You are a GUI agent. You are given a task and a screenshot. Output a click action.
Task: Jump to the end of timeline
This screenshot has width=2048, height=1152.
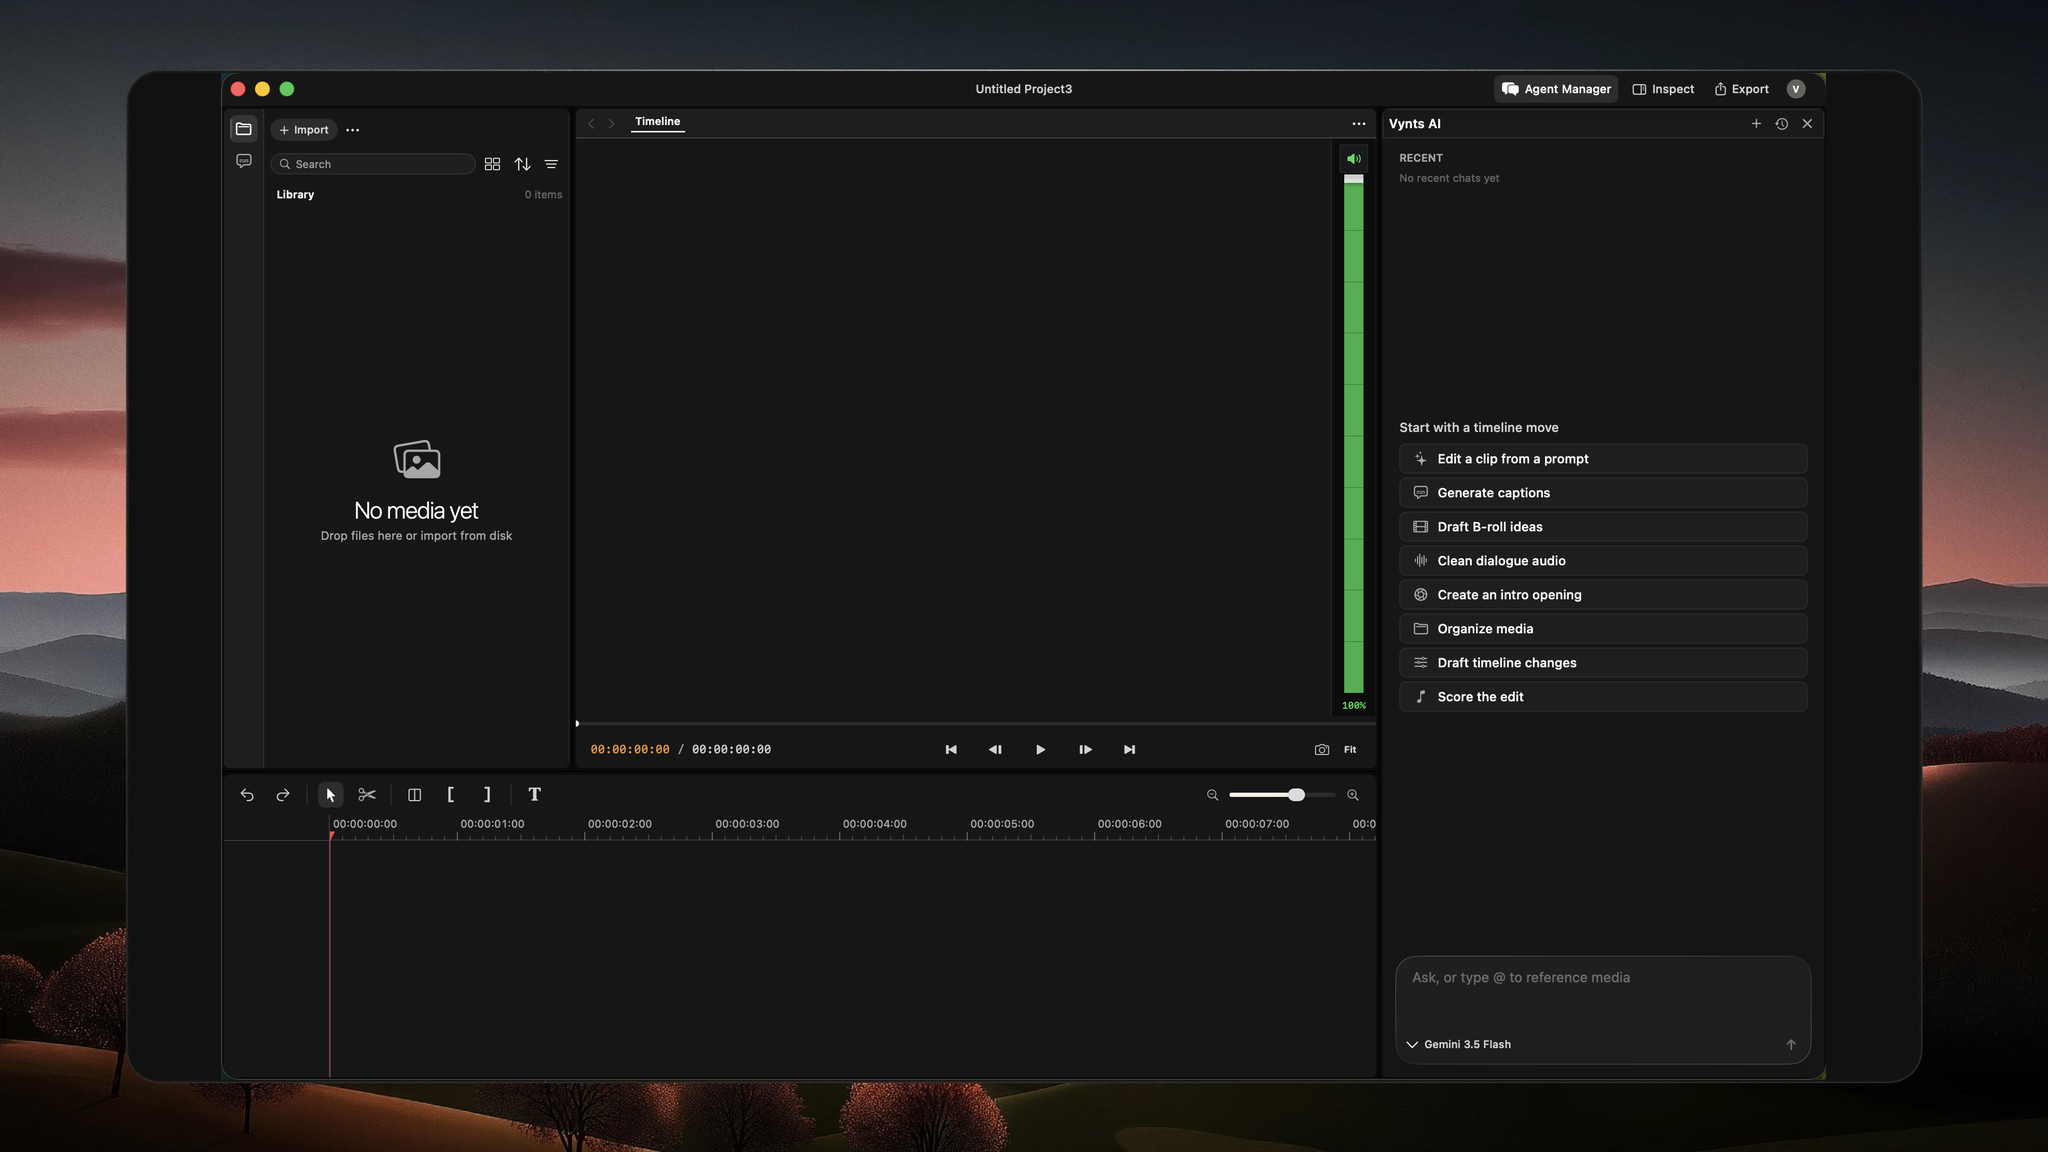(1129, 750)
